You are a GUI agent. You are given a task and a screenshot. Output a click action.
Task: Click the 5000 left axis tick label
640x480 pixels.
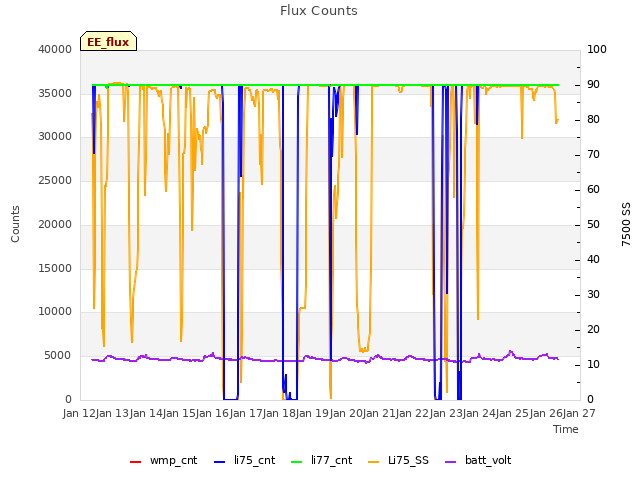click(58, 356)
